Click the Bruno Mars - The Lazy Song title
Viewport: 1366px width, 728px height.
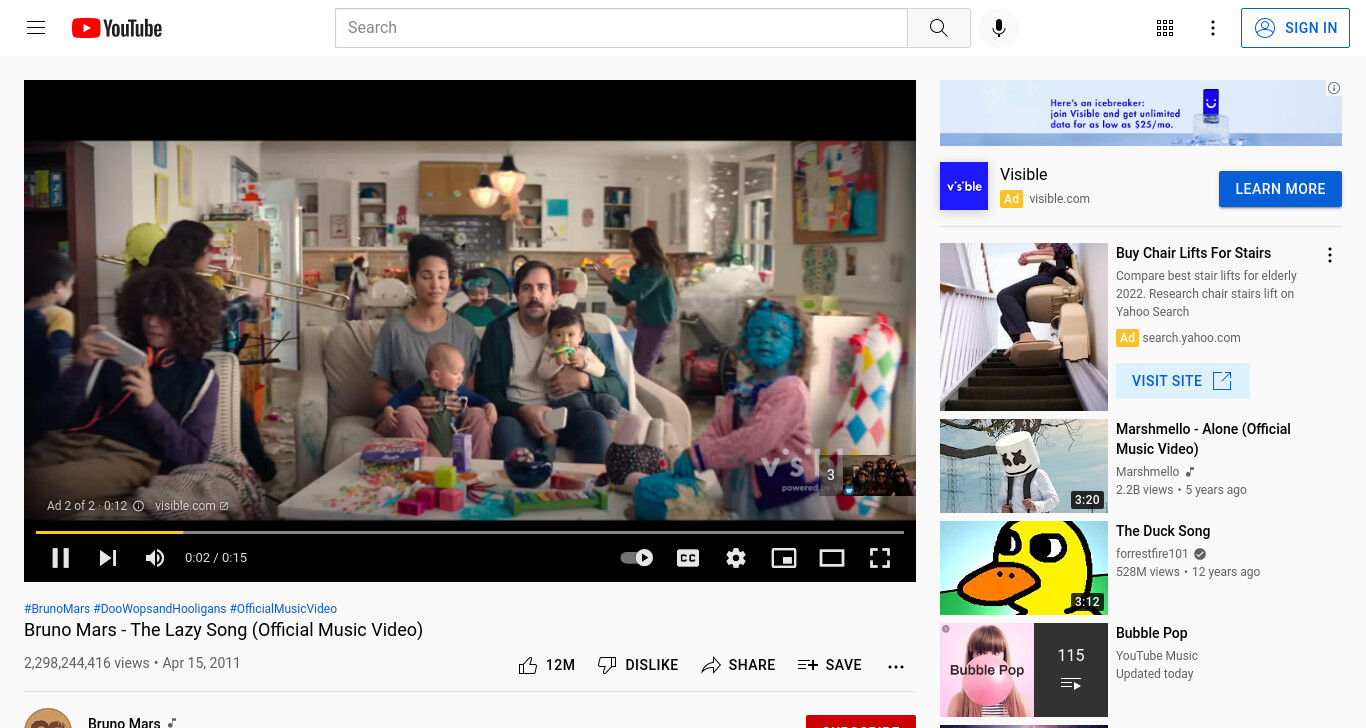pos(223,630)
